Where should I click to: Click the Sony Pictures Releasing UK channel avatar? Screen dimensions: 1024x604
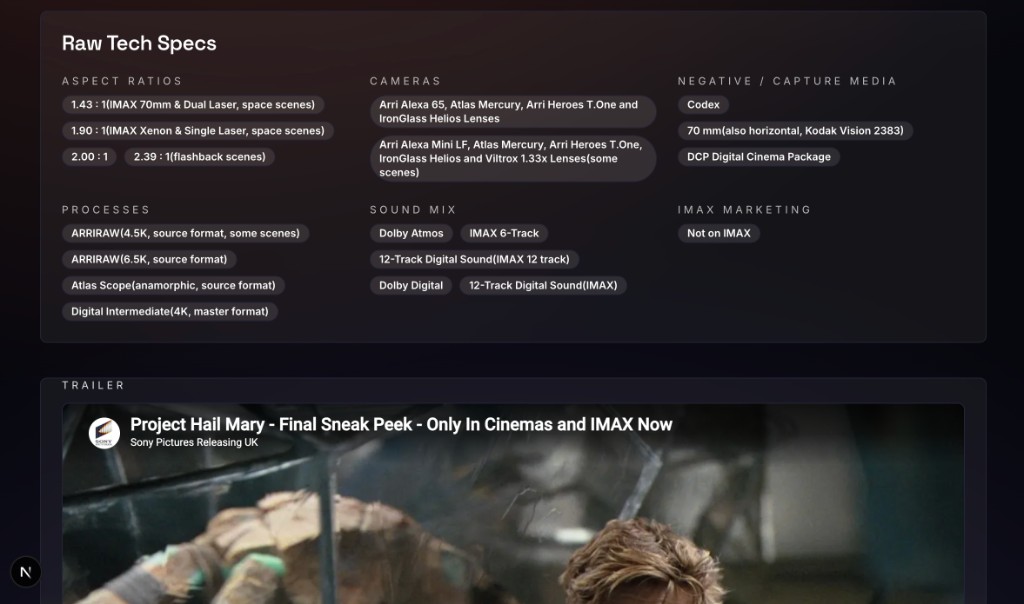[105, 432]
